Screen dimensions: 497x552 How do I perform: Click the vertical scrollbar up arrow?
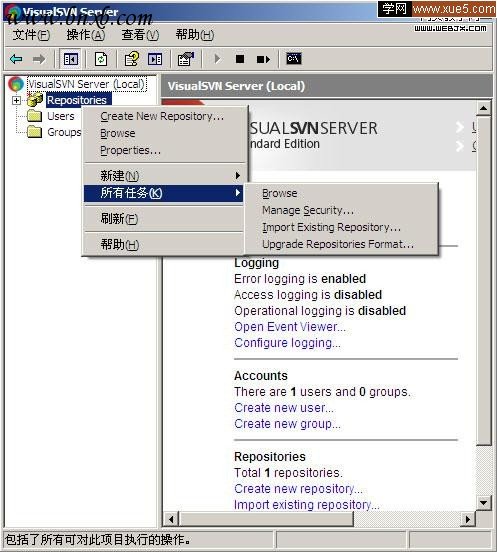(484, 108)
